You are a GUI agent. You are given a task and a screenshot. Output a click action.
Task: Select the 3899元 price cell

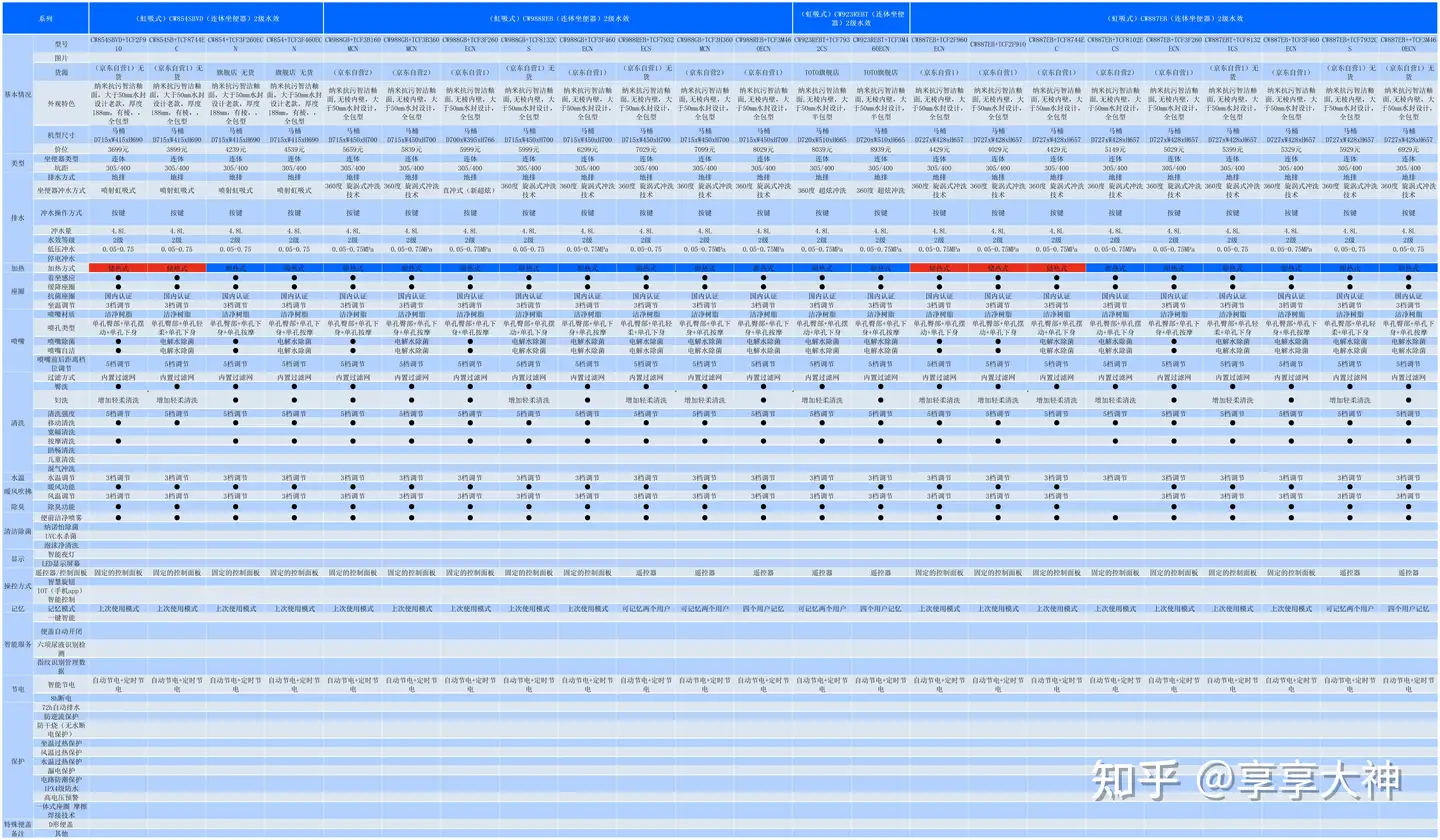[177, 149]
